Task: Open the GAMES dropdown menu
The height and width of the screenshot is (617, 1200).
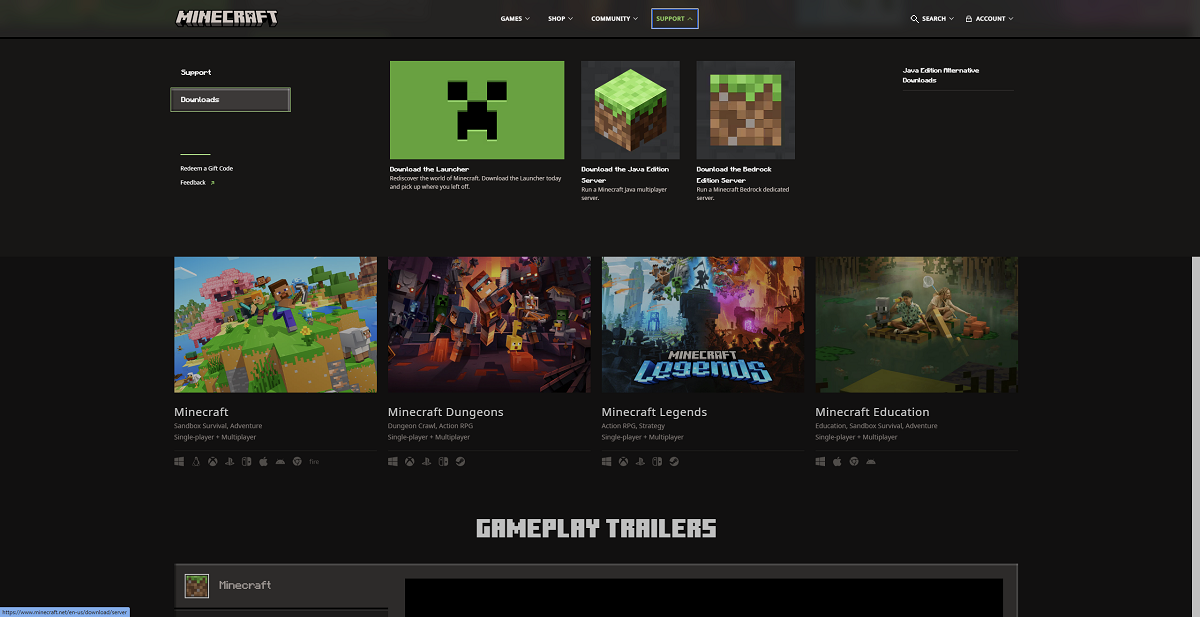Action: pyautogui.click(x=514, y=18)
